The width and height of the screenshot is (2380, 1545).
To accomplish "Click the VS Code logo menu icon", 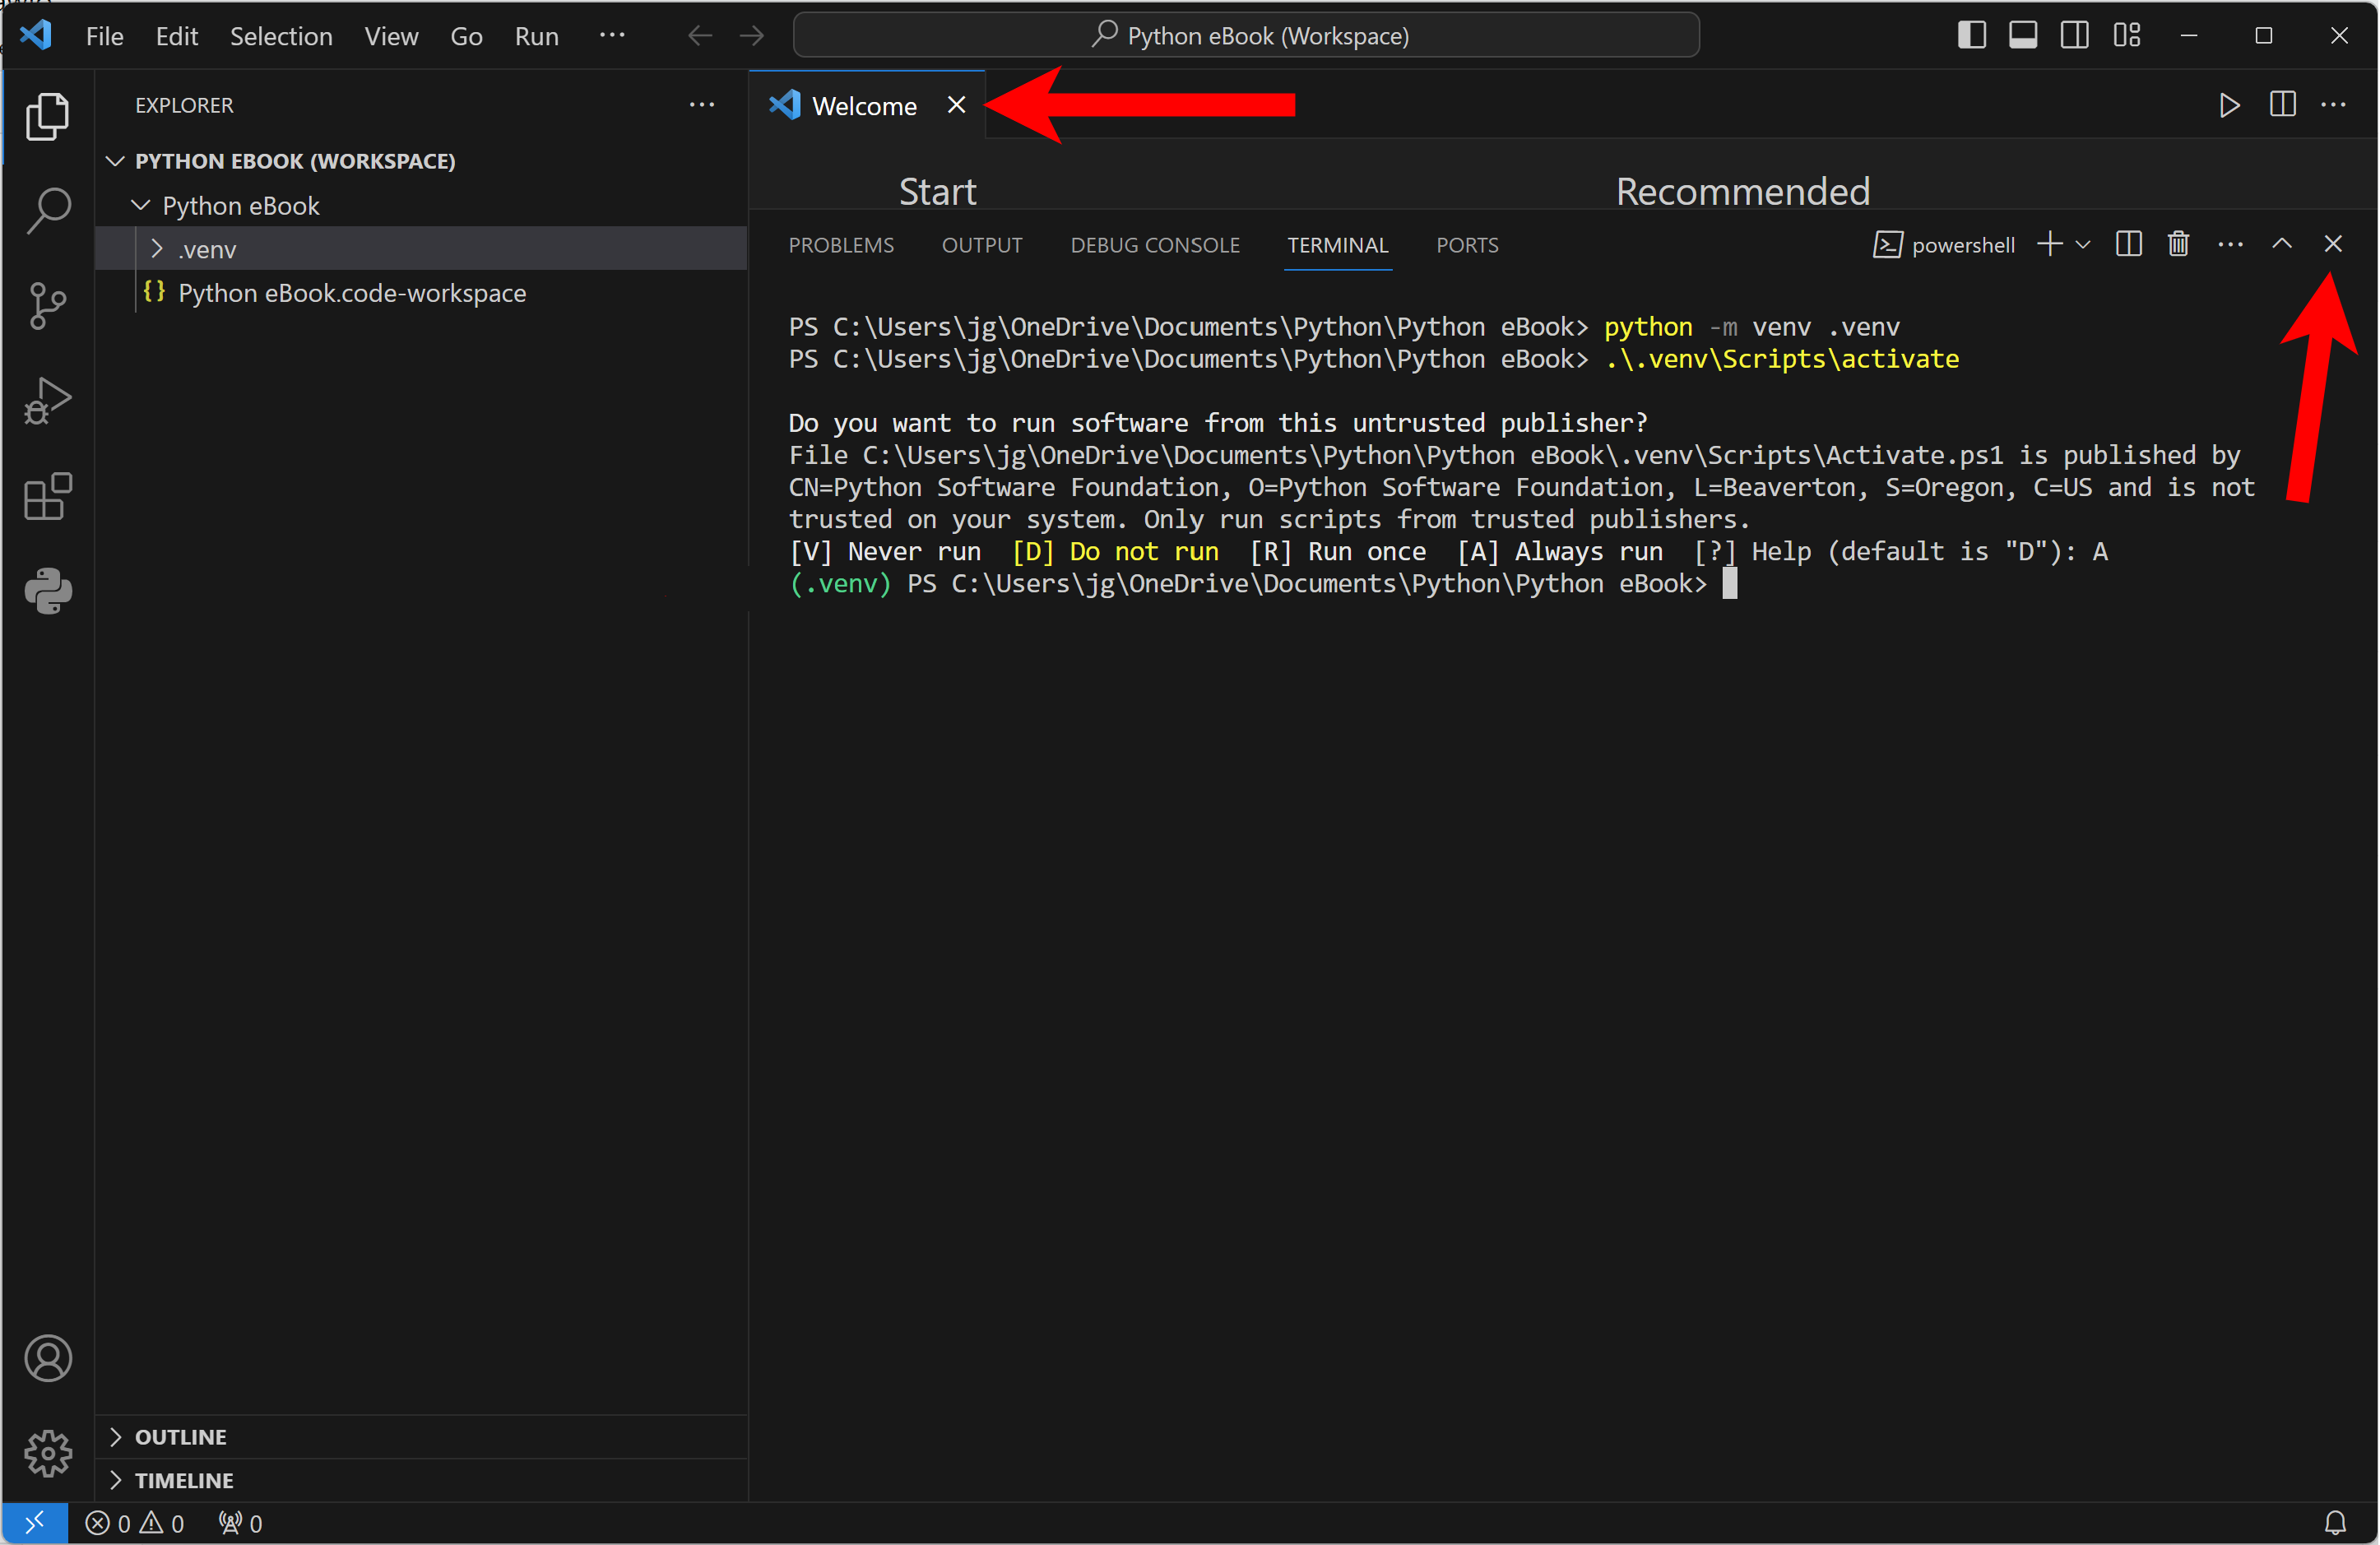I will (x=36, y=35).
